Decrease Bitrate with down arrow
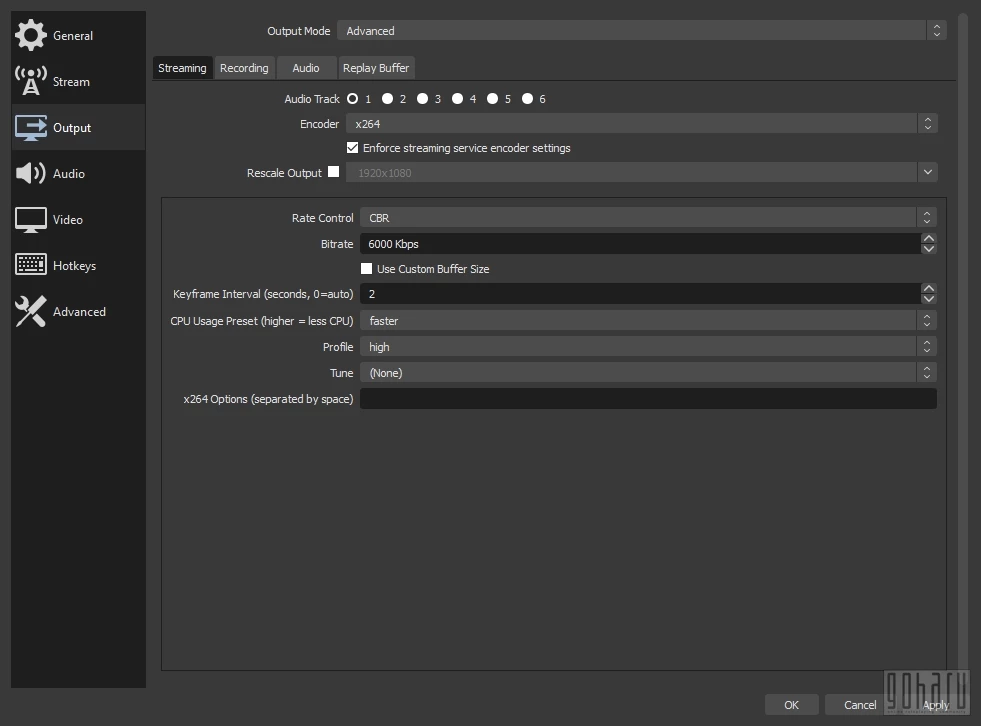Image resolution: width=981 pixels, height=726 pixels. pyautogui.click(x=929, y=249)
